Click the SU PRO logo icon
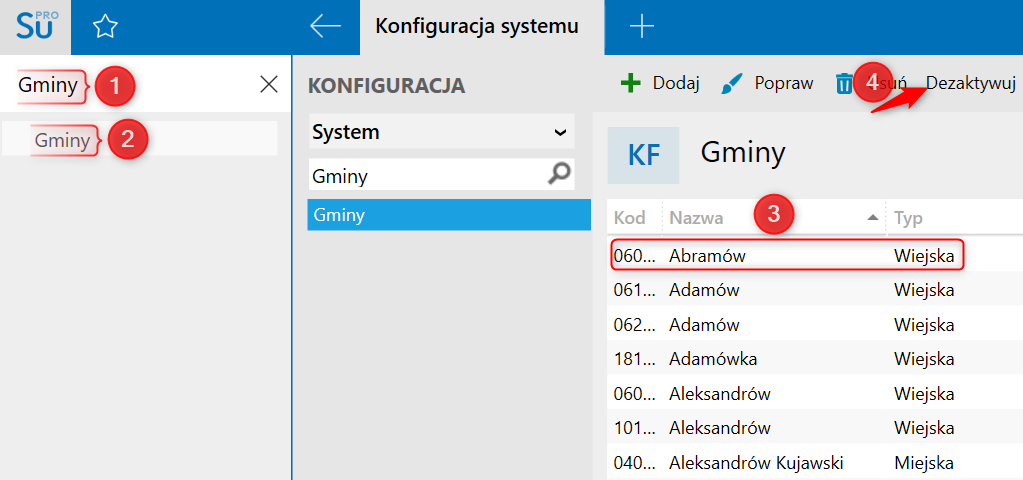The width and height of the screenshot is (1023, 480). coord(36,26)
